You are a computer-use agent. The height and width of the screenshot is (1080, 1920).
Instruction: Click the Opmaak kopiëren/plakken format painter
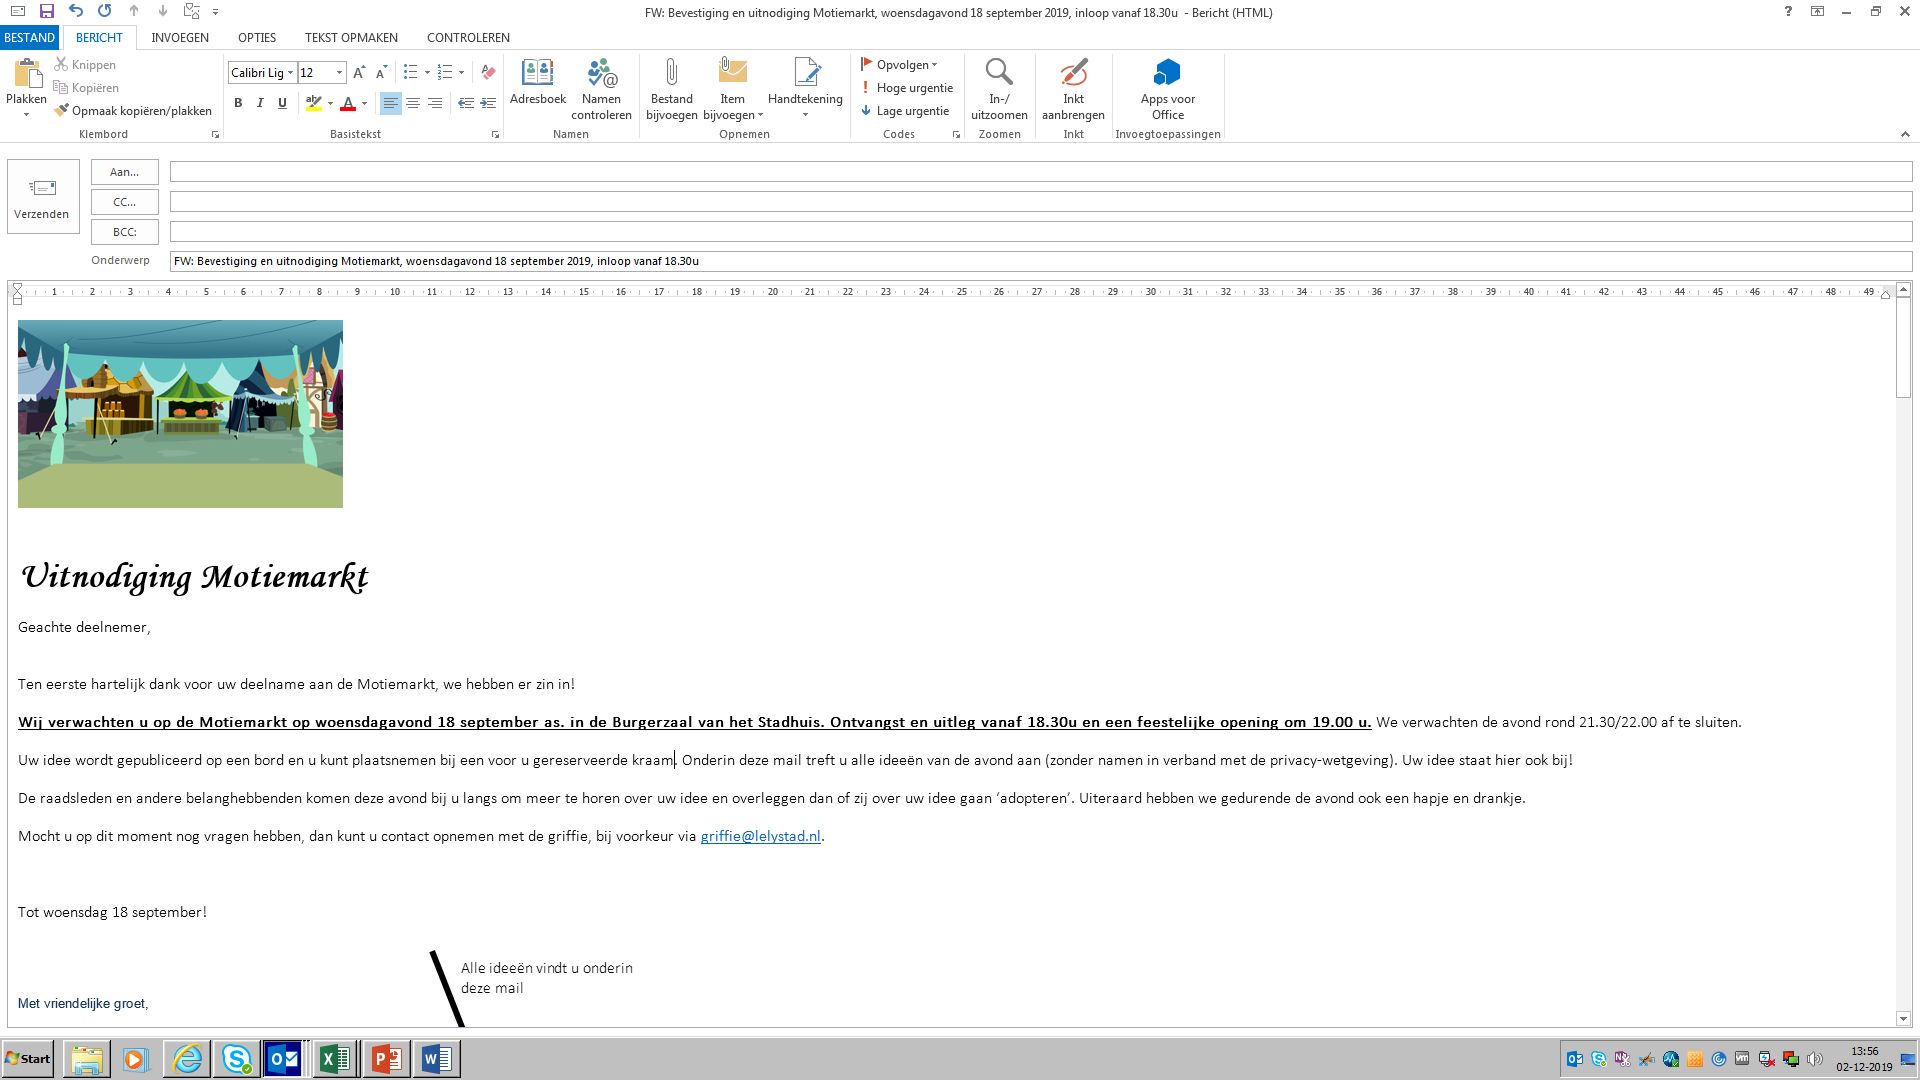click(133, 111)
